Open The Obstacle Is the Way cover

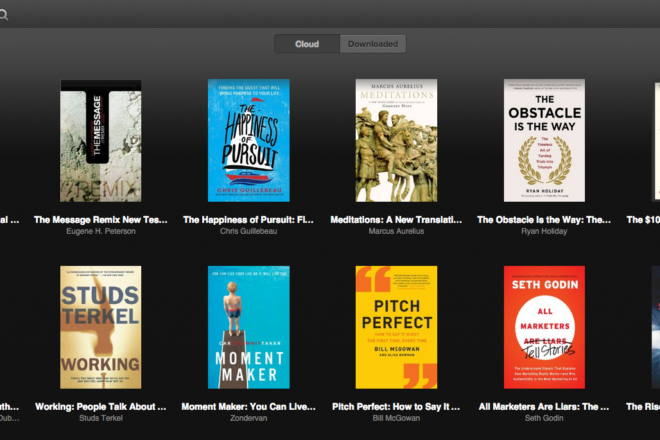click(544, 141)
